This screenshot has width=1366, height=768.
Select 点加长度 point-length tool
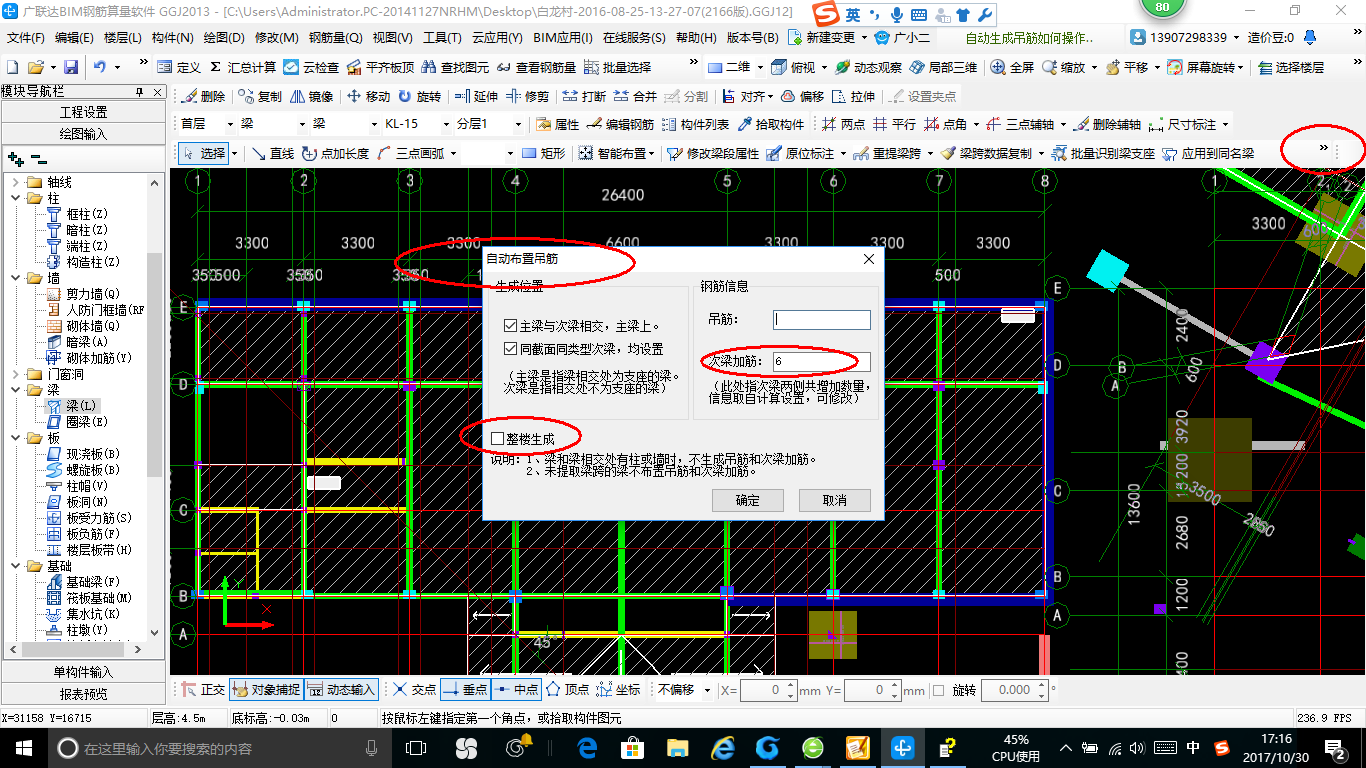(x=336, y=153)
